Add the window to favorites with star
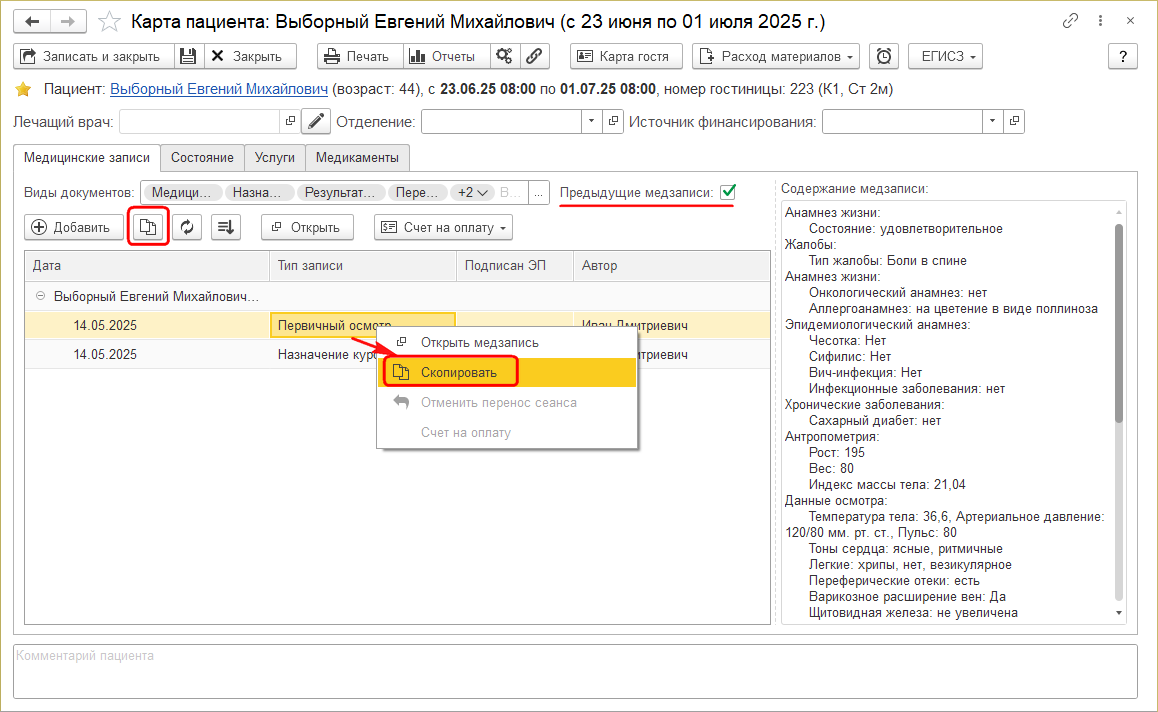 tap(111, 21)
